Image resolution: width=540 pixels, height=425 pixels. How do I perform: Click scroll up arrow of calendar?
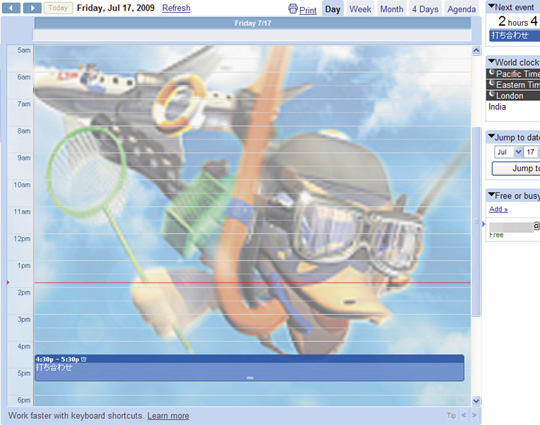pyautogui.click(x=476, y=51)
